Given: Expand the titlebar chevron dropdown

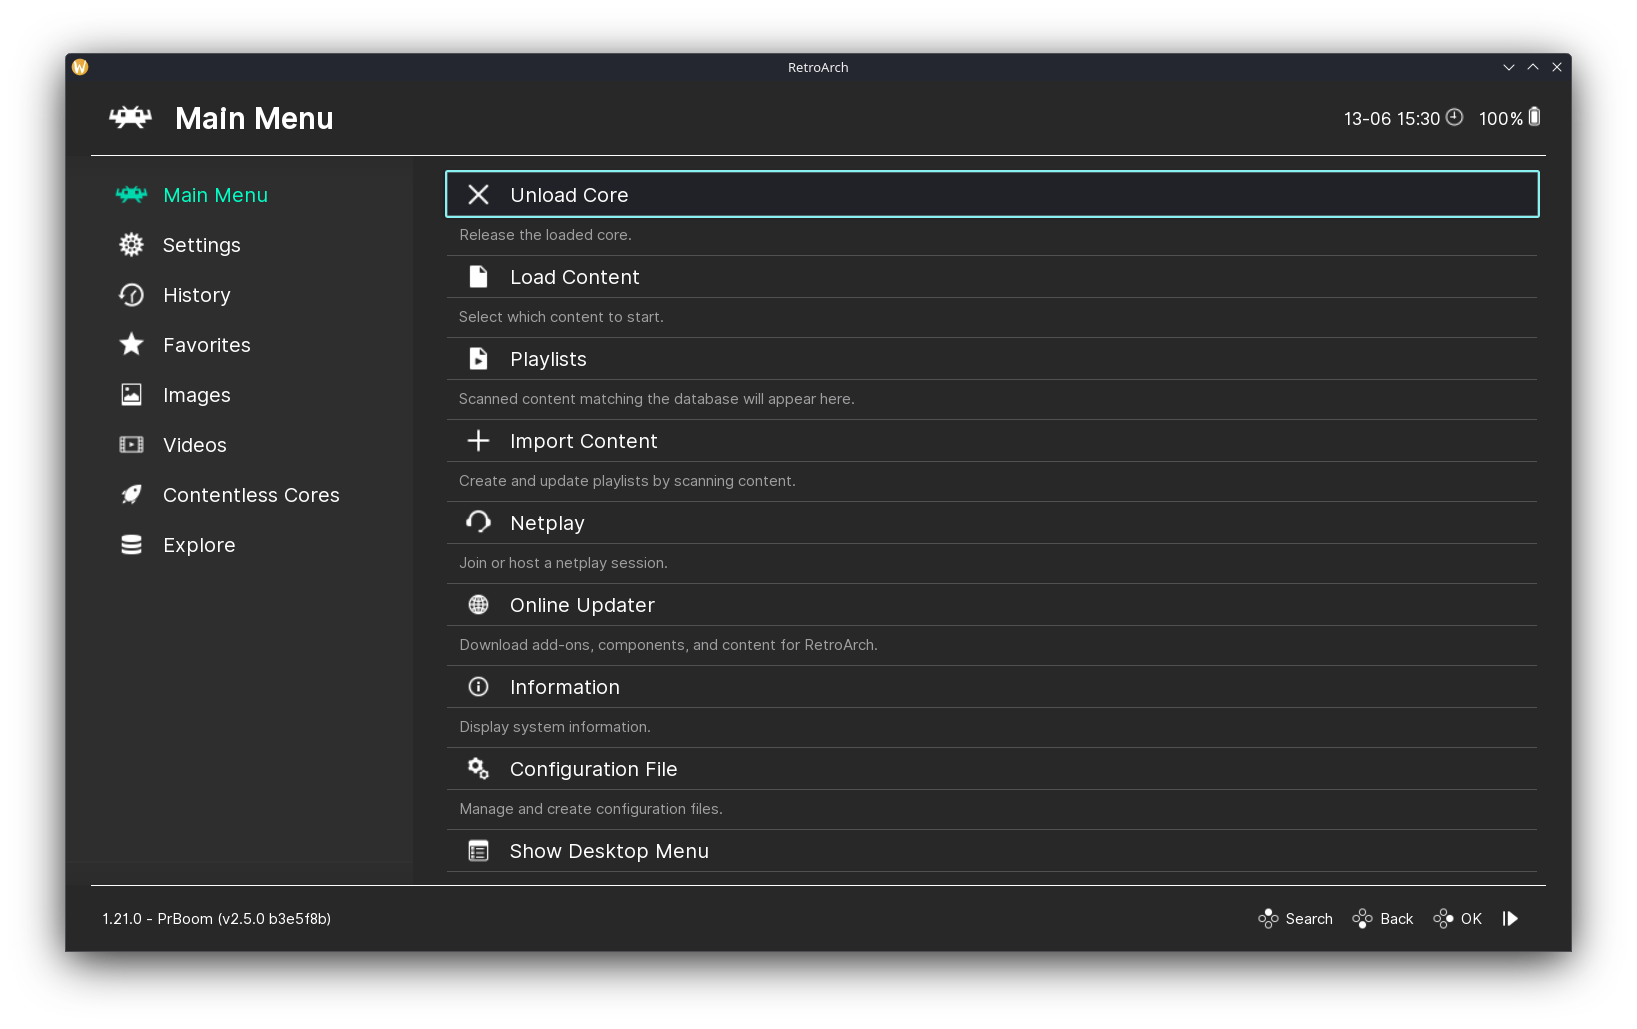Looking at the screenshot, I should point(1508,67).
